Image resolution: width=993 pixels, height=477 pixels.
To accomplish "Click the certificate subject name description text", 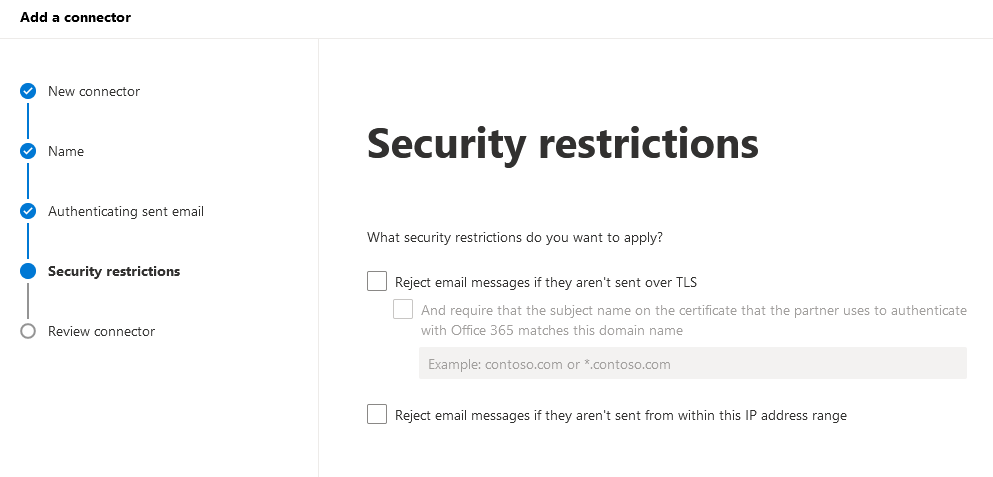I will coord(693,320).
